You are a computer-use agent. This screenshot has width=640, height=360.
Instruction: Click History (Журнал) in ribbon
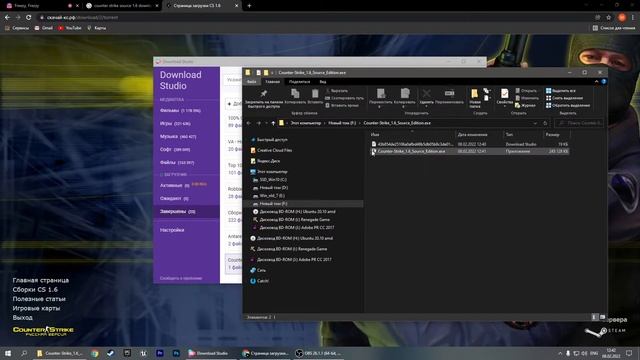pos(525,105)
